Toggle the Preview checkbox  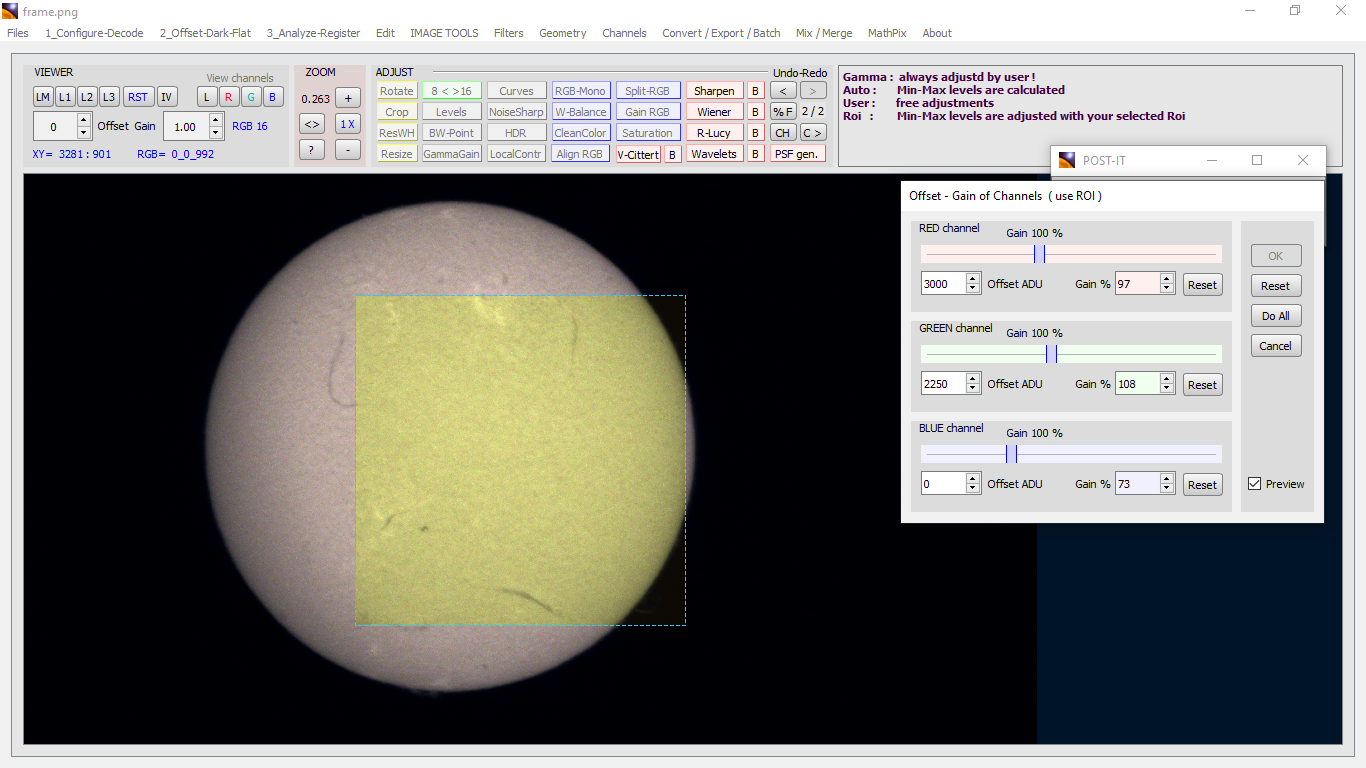[x=1255, y=484]
